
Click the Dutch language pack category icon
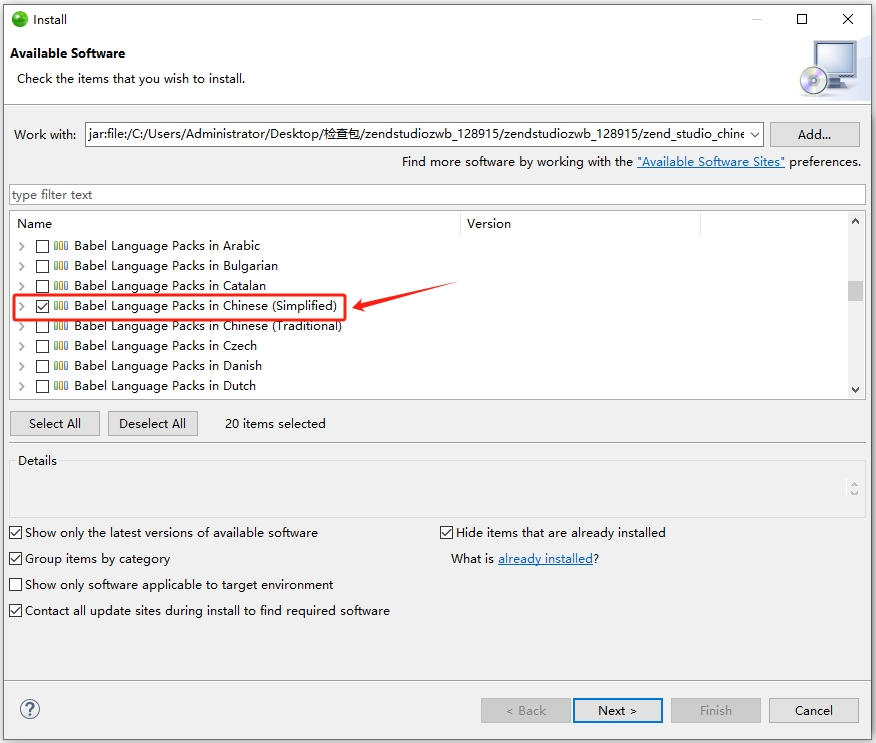click(x=61, y=386)
